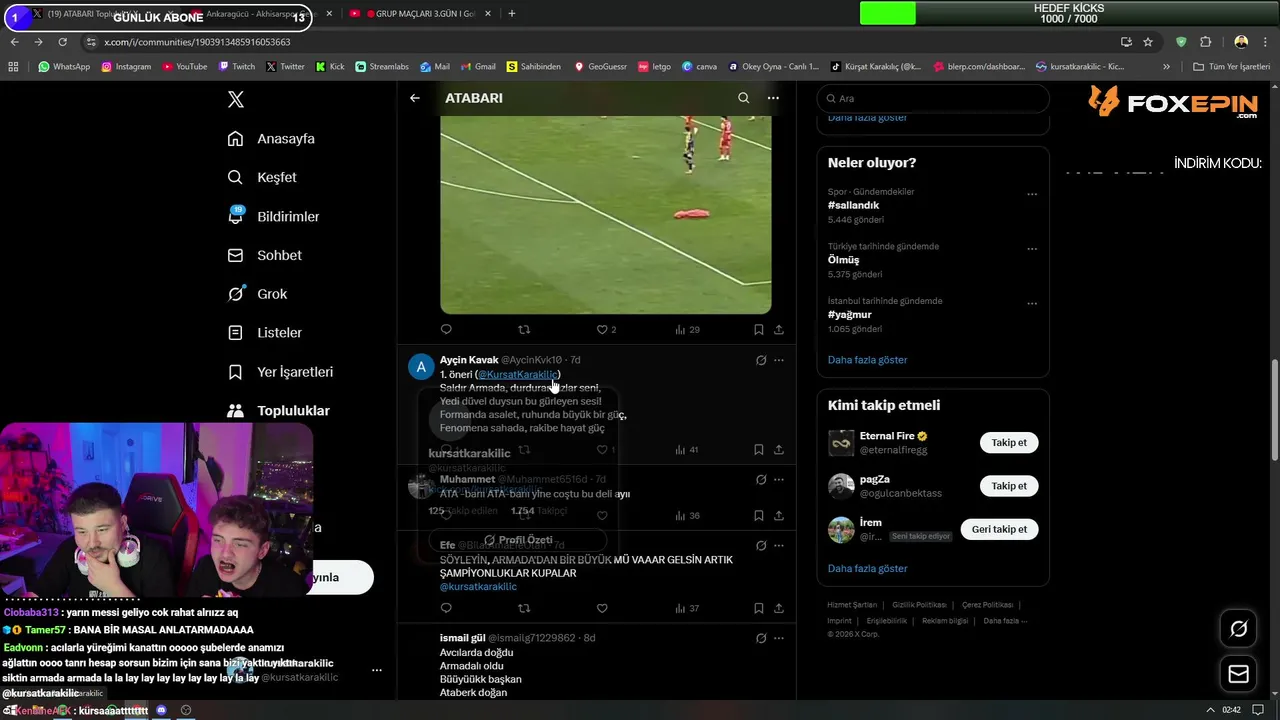Select Topluluklar in the sidebar
Image resolution: width=1280 pixels, height=720 pixels.
[x=278, y=410]
